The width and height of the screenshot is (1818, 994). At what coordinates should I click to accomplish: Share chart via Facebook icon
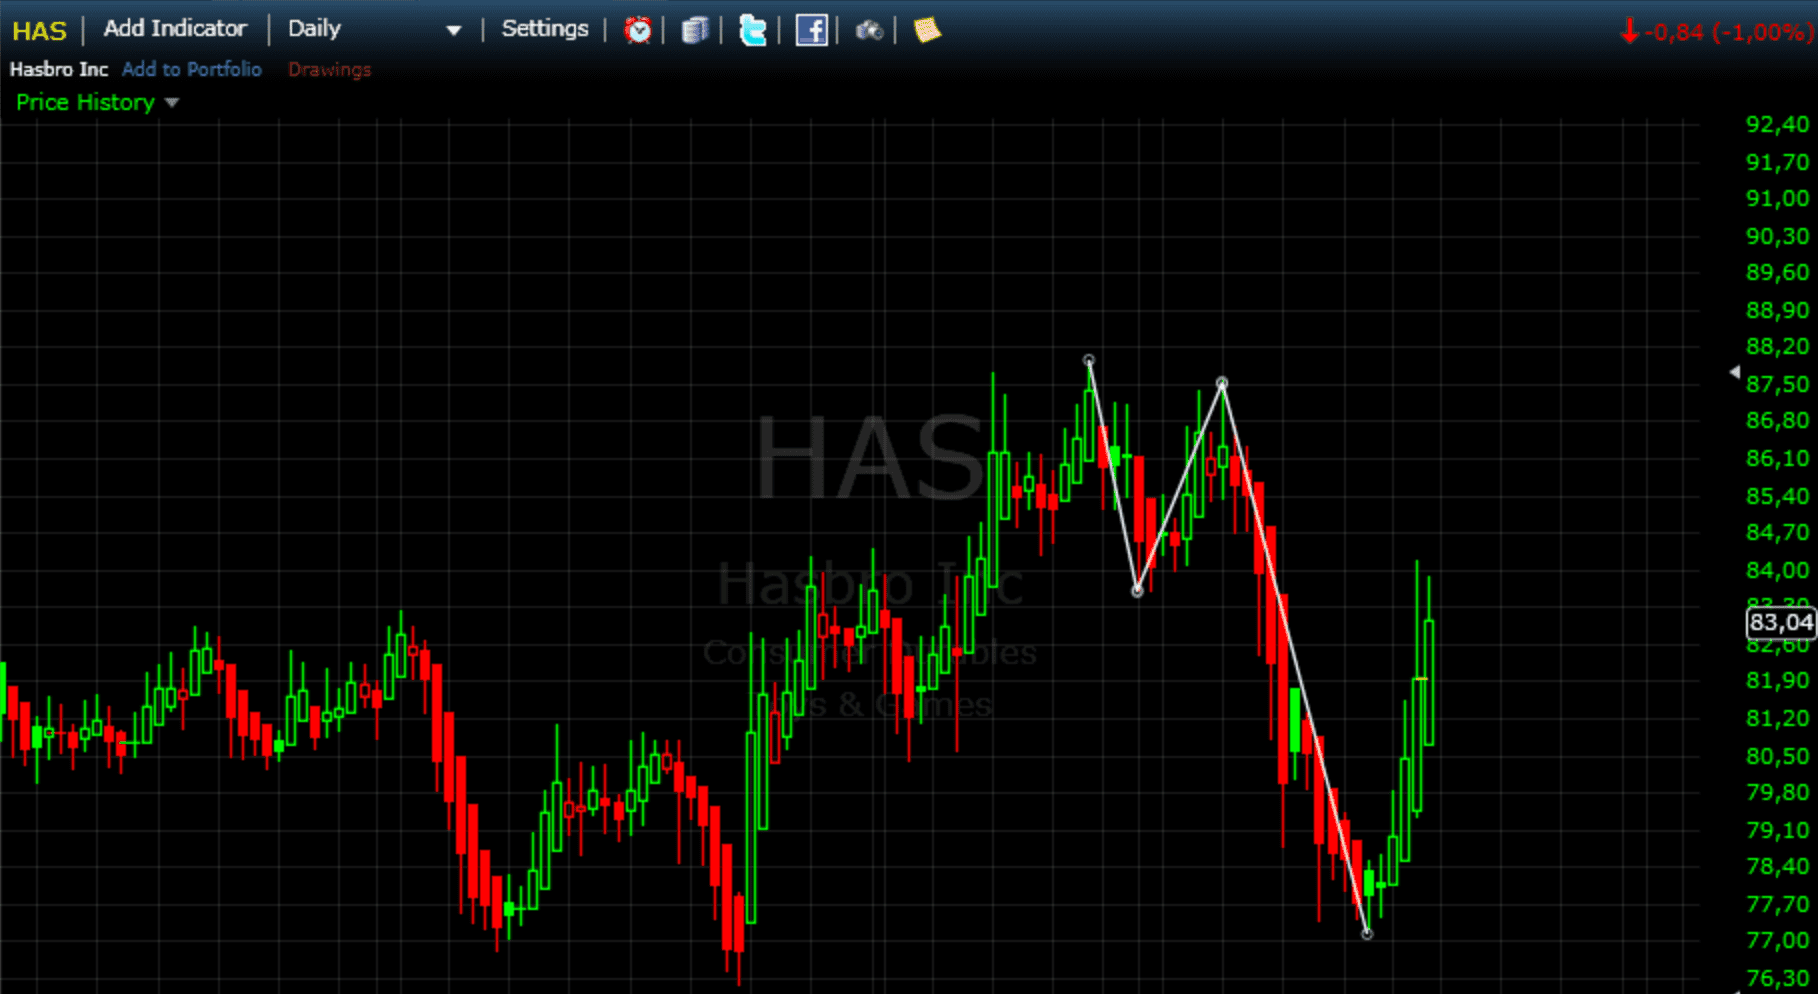point(811,31)
